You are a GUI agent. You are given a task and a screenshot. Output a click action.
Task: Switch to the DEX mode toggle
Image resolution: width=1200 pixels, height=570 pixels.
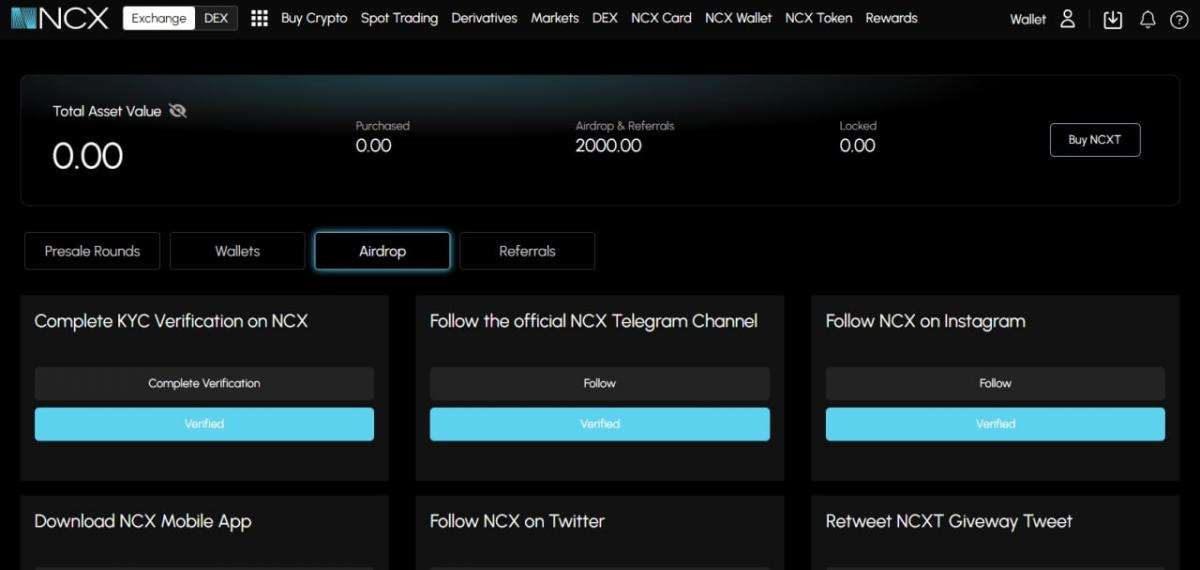pos(216,18)
